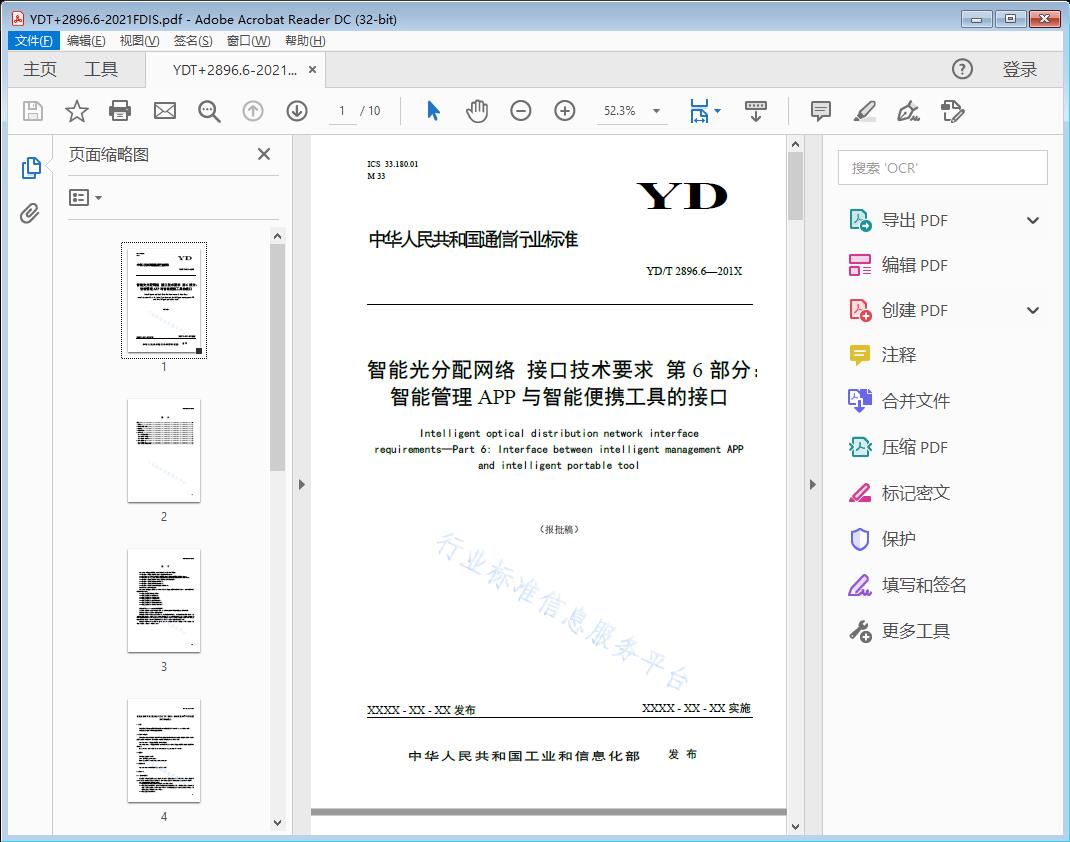Viewport: 1070px width, 842px height.
Task: Select the Hand tool in the toolbar
Action: point(477,111)
